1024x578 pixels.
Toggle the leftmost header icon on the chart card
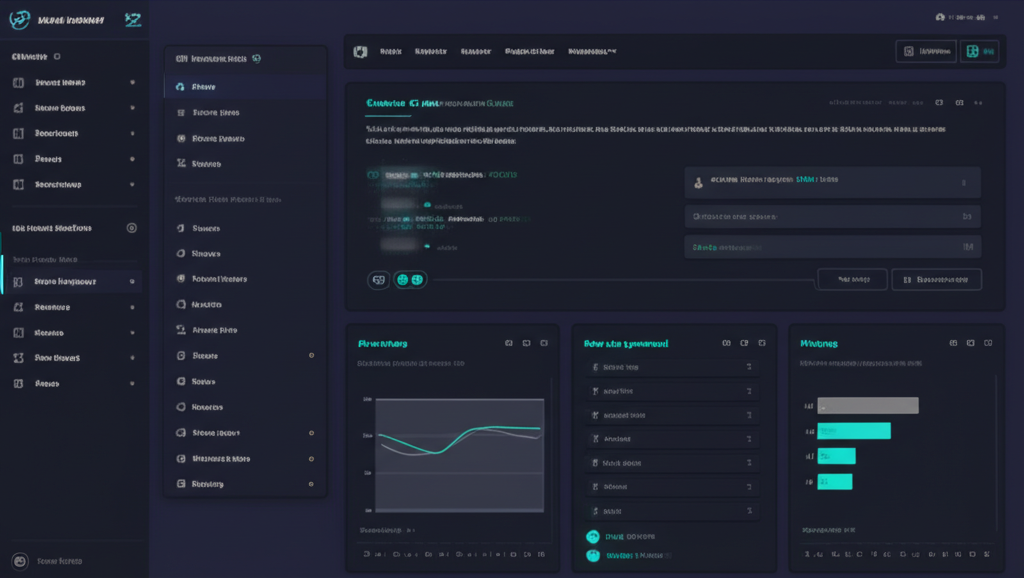click(510, 342)
